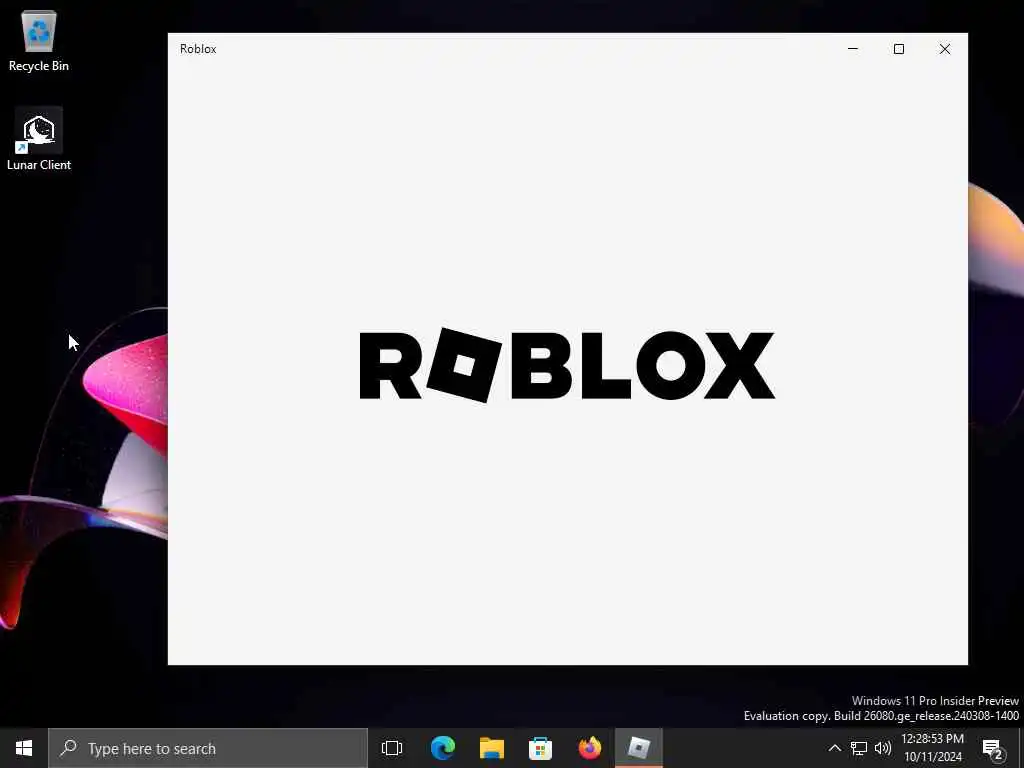Maximize the Roblox window
The width and height of the screenshot is (1024, 768).
click(899, 49)
